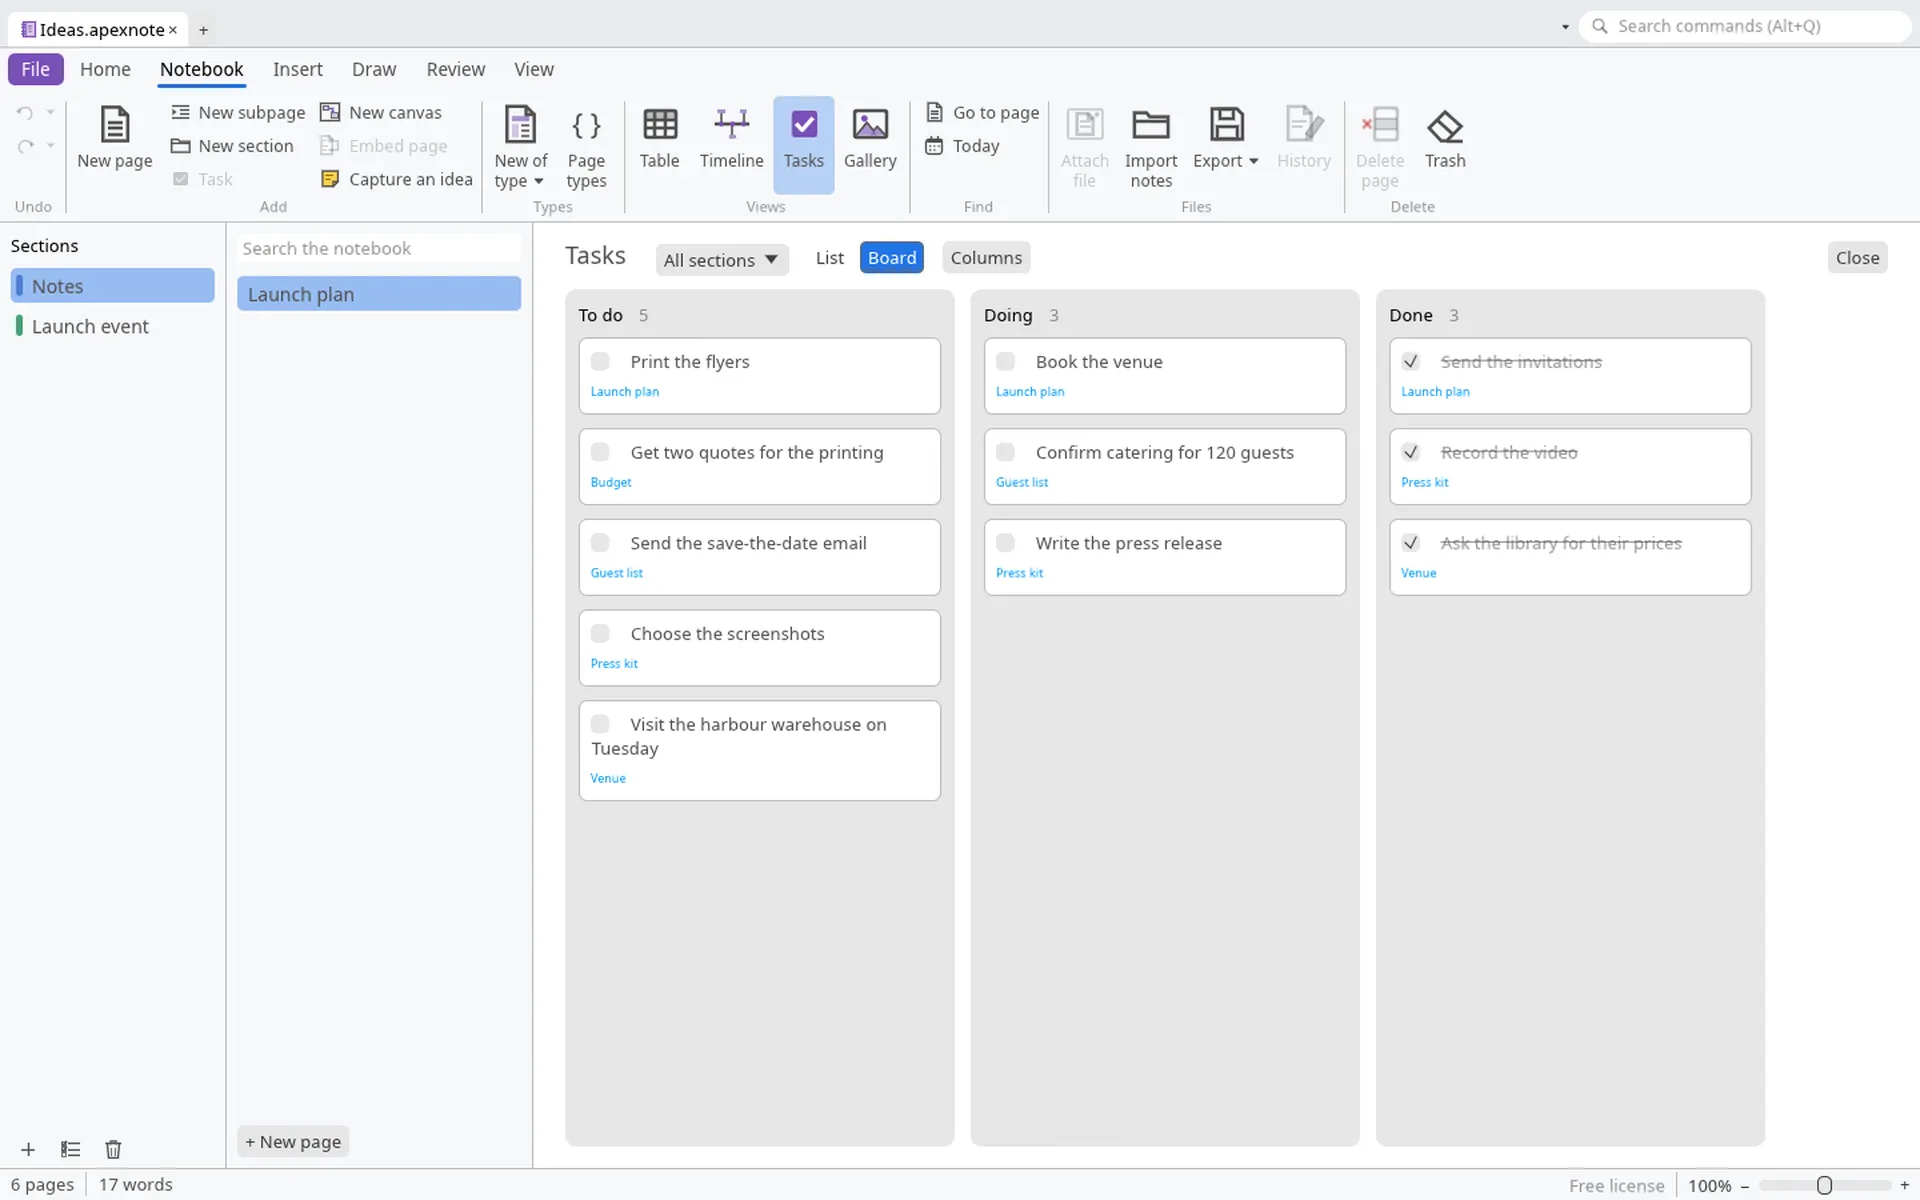Switch to the Home ribbon tab

coord(105,69)
